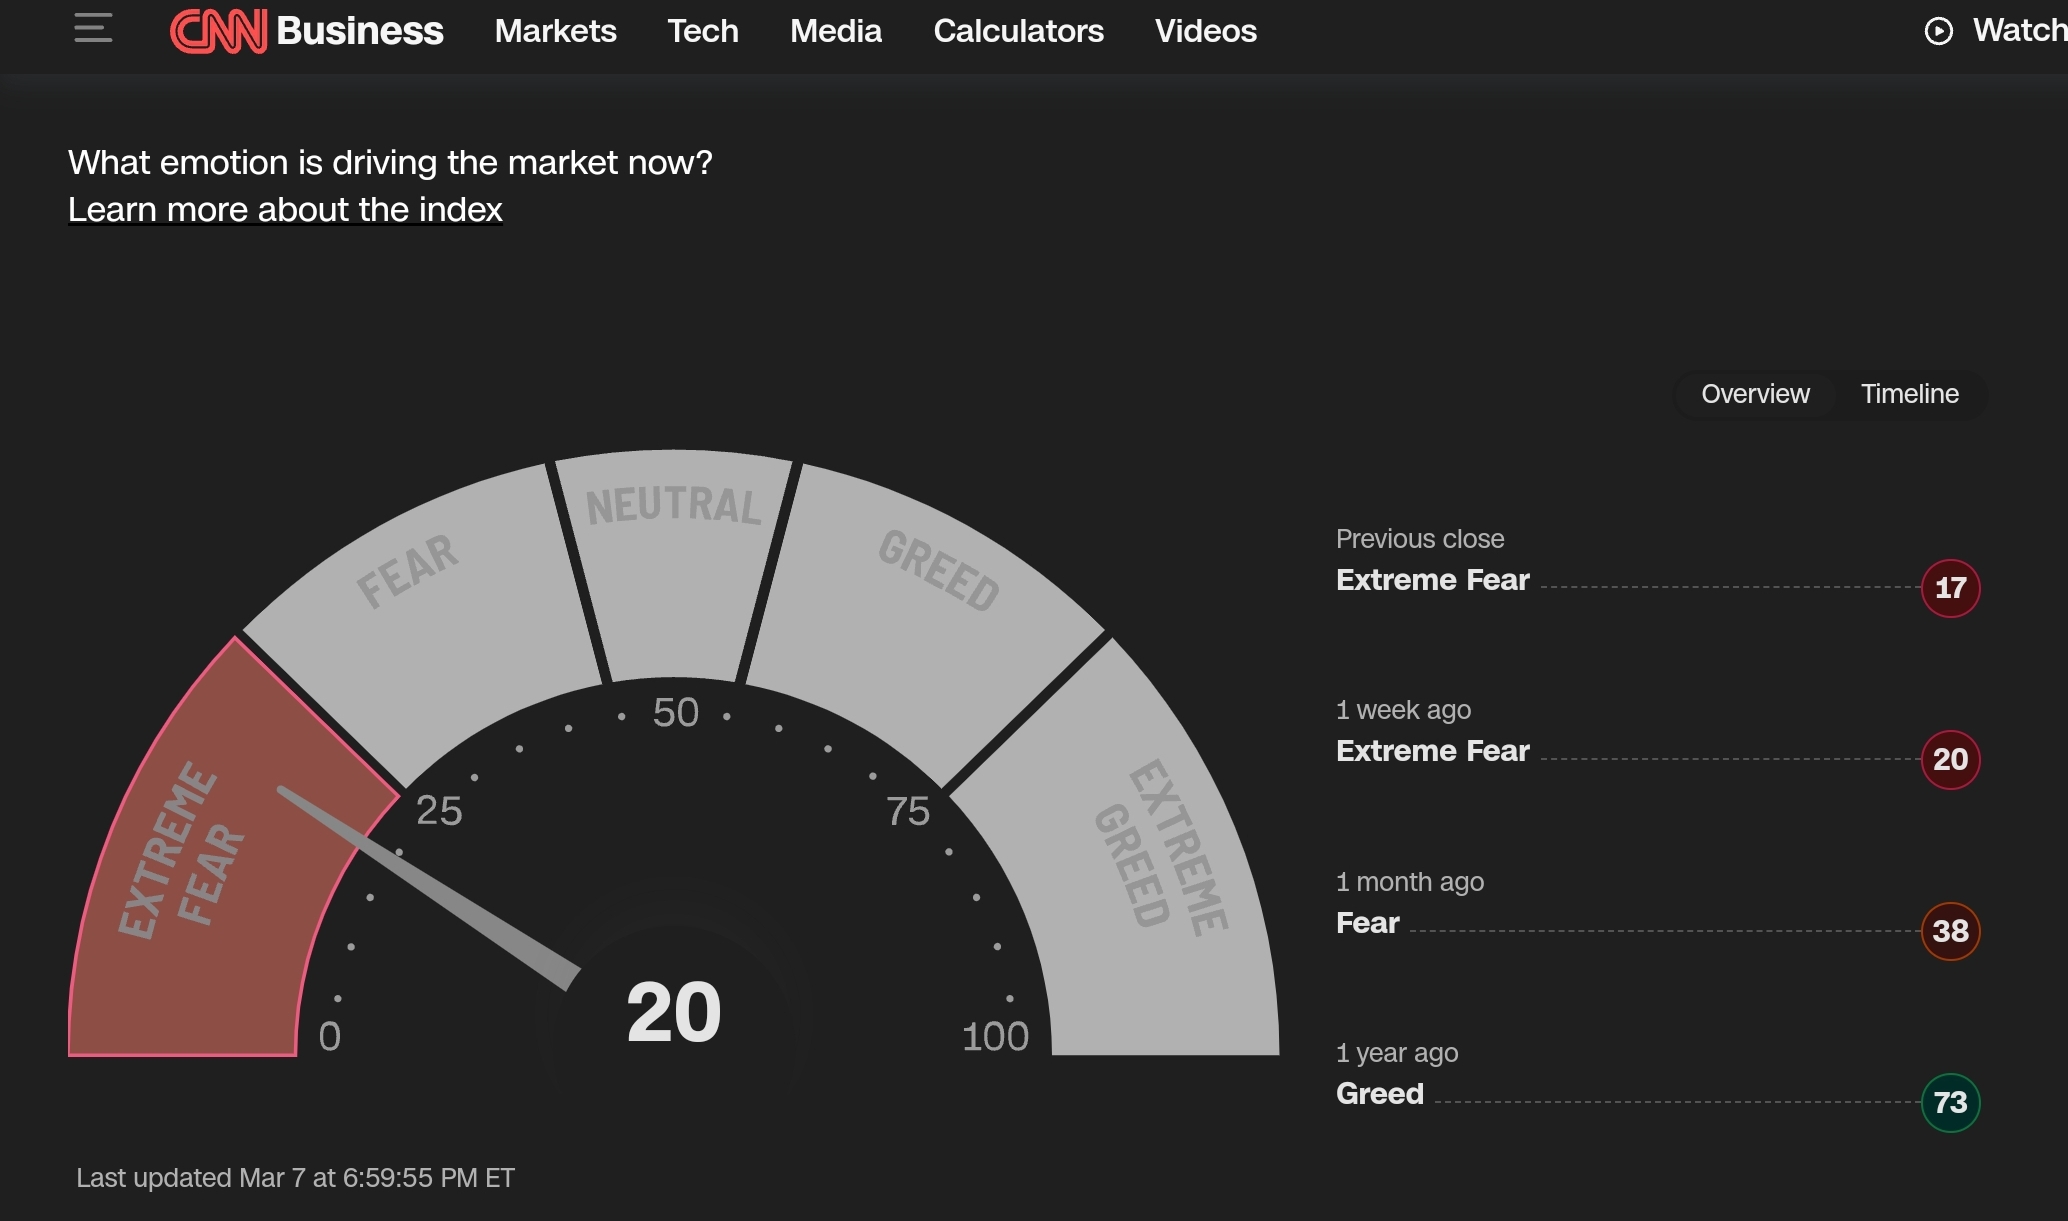Click the Previous close label
Screen dimensions: 2068x1221
1420,539
